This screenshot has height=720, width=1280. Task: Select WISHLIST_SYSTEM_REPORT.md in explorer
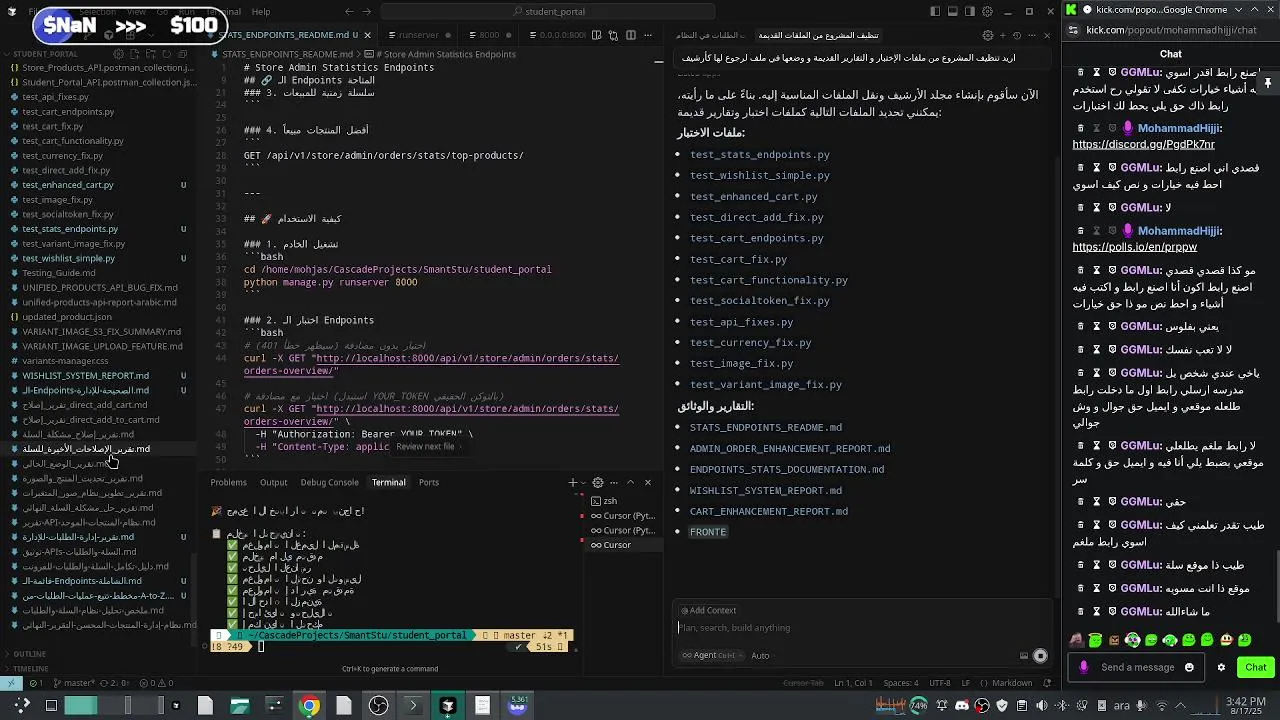(85, 376)
